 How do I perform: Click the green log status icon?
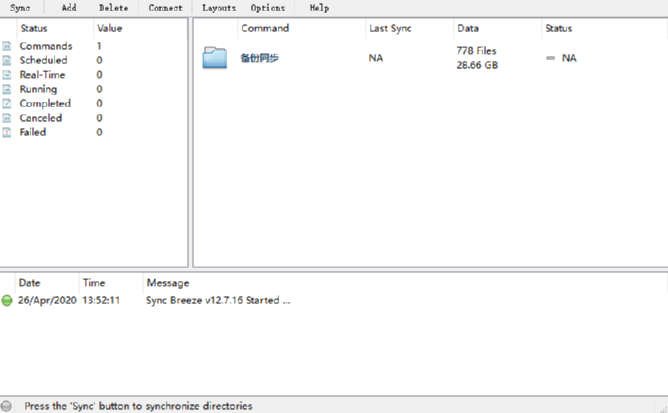point(7,300)
